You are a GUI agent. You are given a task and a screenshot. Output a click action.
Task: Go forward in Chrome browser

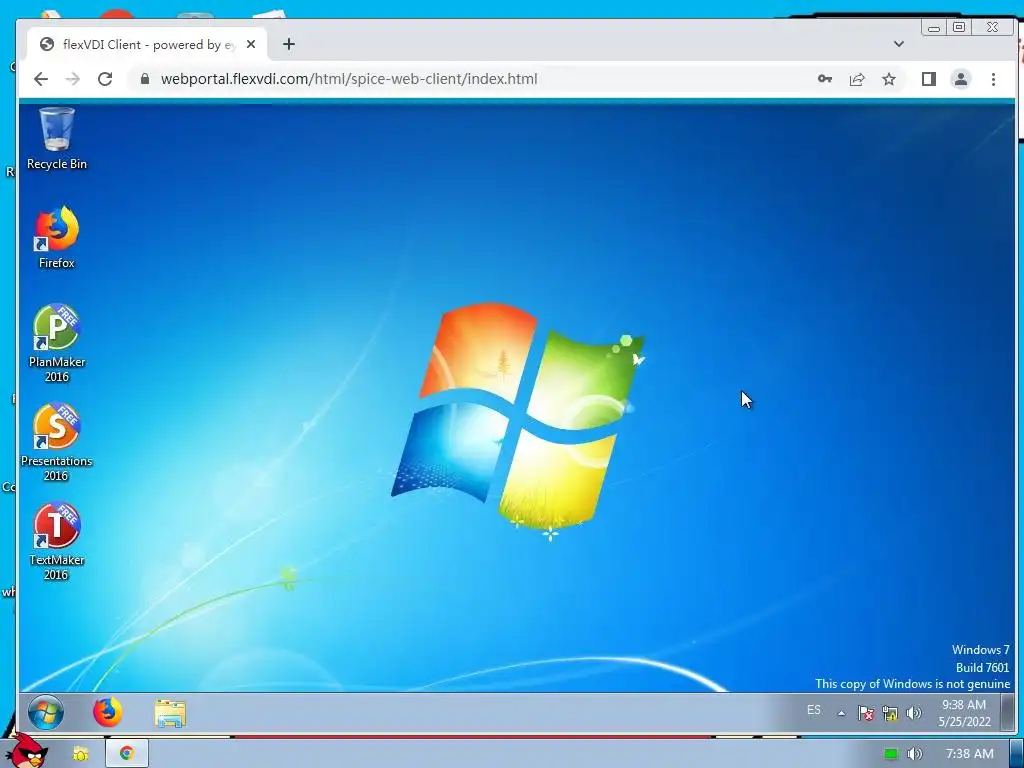click(73, 79)
